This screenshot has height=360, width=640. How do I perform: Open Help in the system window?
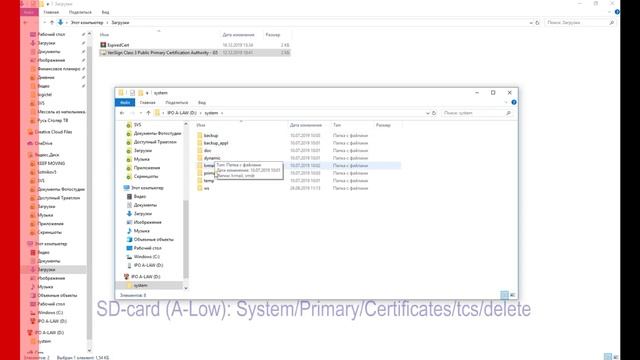pyautogui.click(x=514, y=102)
